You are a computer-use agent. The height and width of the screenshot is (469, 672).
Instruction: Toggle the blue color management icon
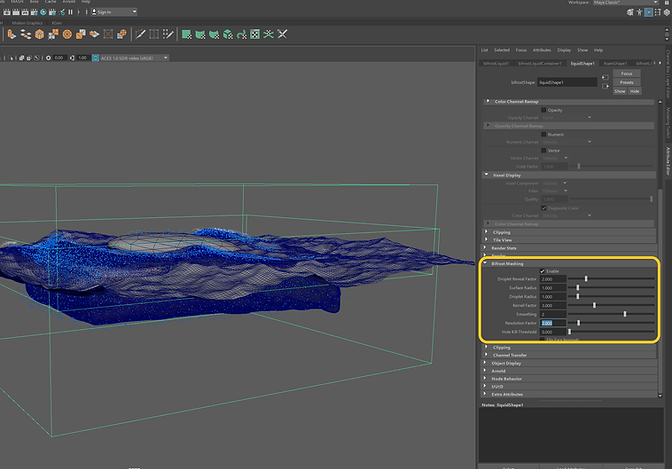click(x=95, y=58)
